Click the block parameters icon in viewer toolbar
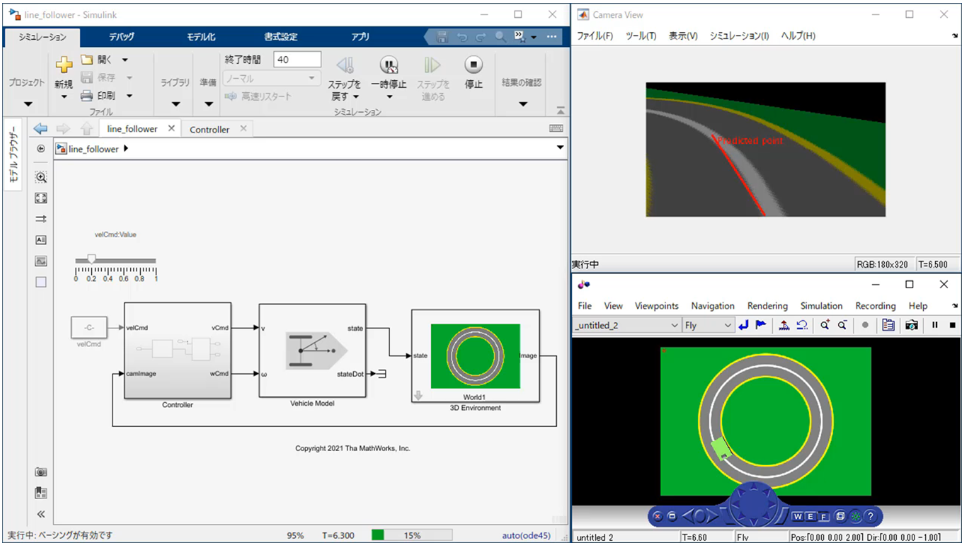This screenshot has height=548, width=967. [x=888, y=325]
